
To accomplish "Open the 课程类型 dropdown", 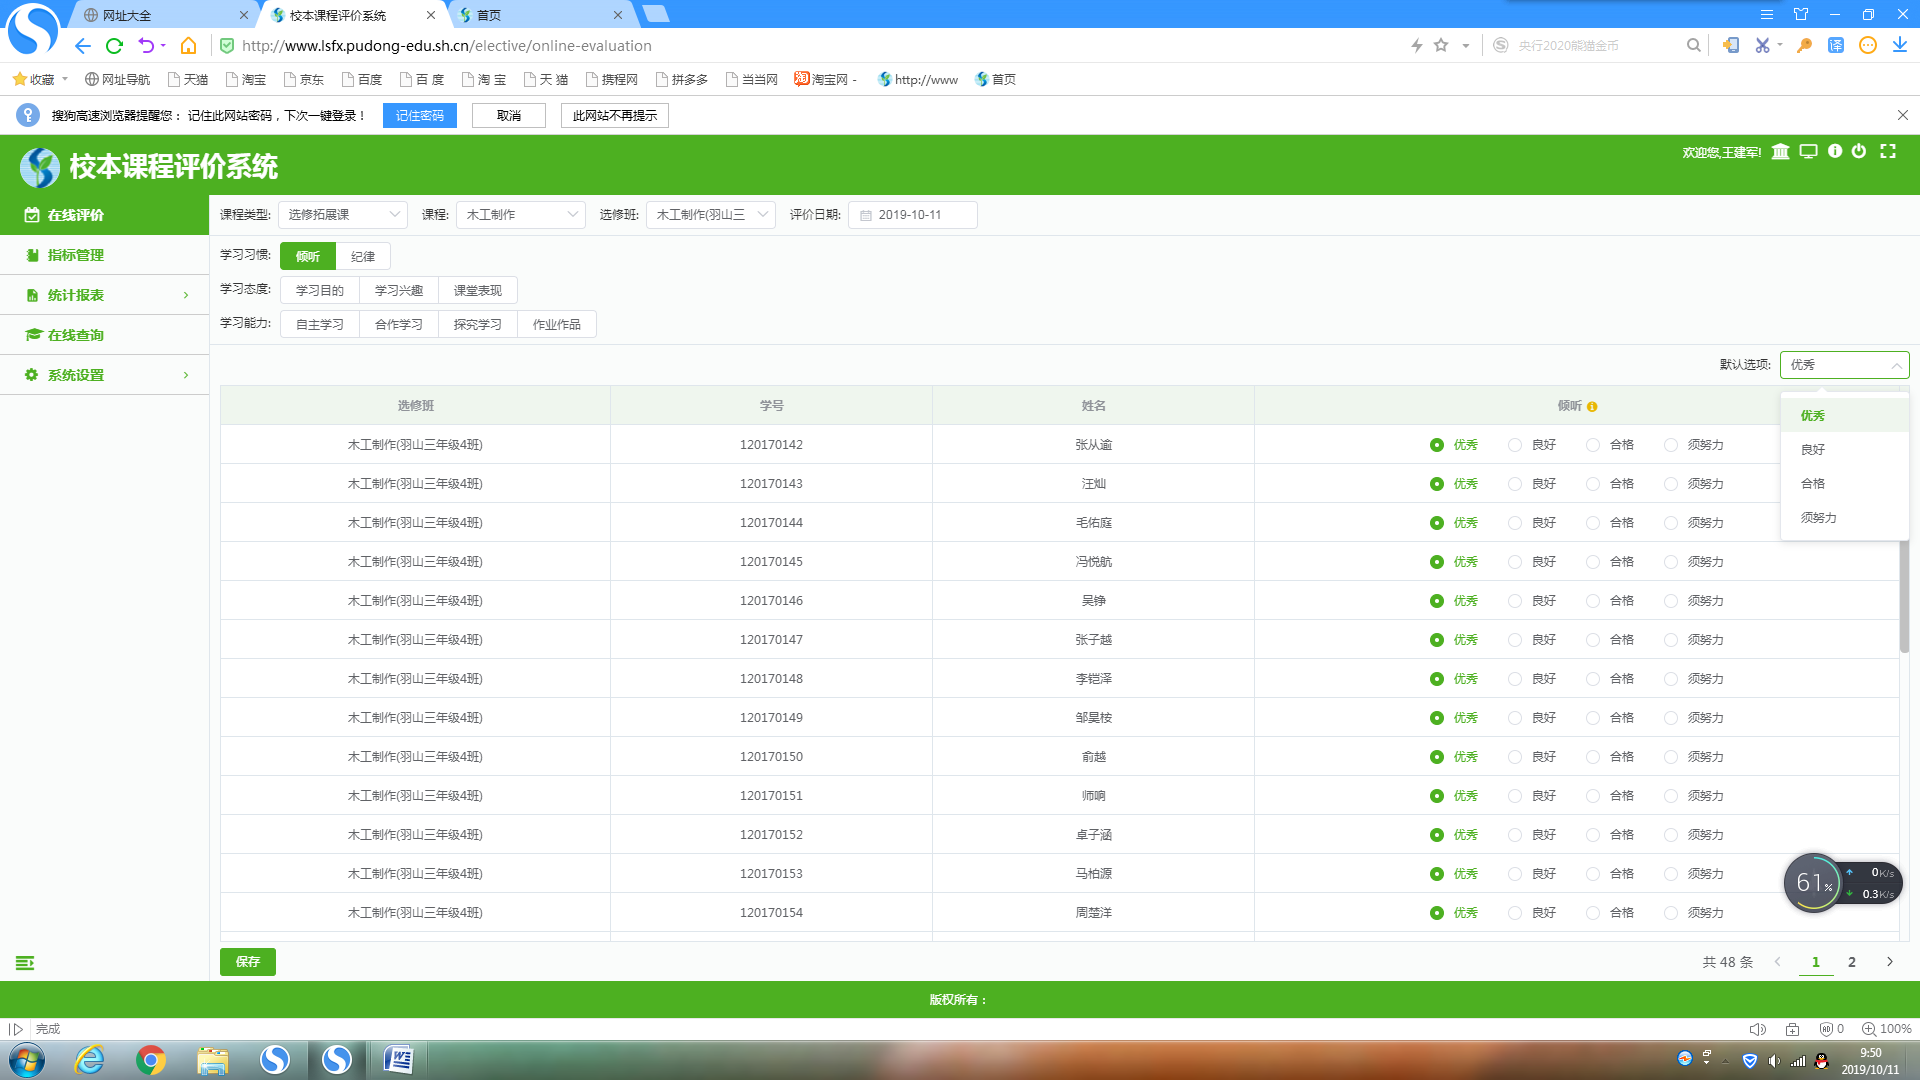I will pos(342,215).
